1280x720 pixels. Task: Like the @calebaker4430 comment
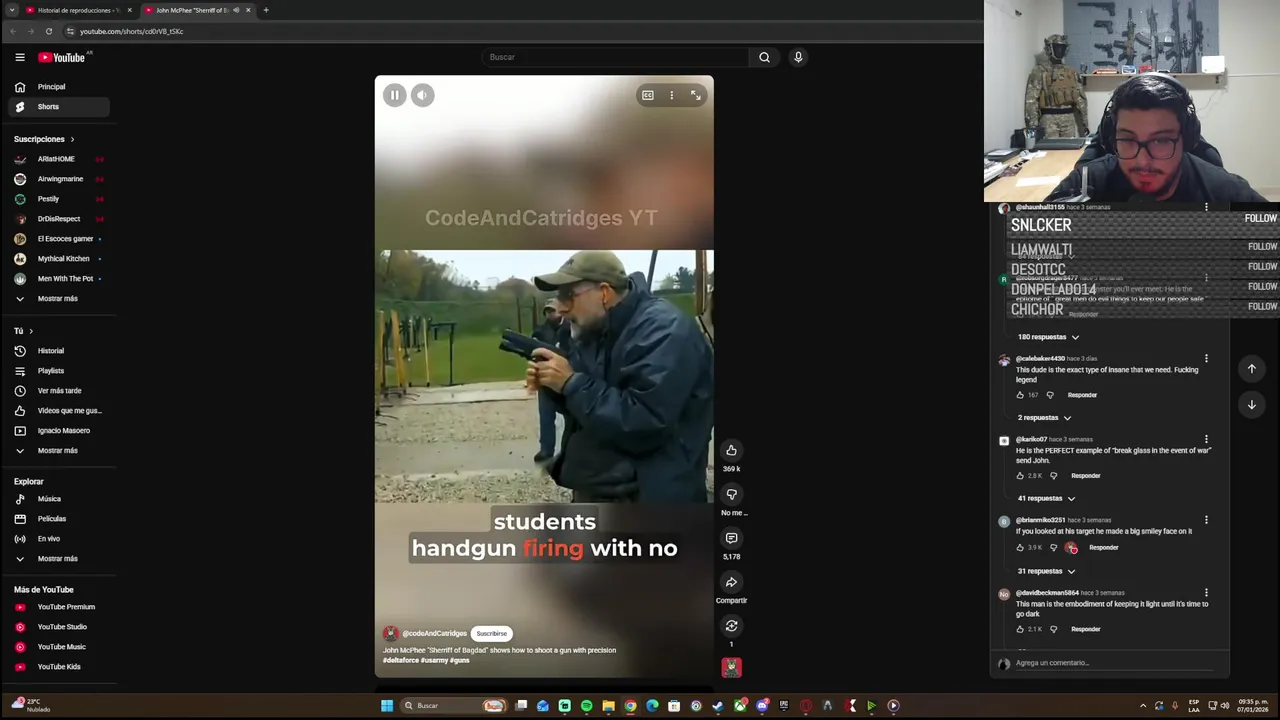point(1020,395)
